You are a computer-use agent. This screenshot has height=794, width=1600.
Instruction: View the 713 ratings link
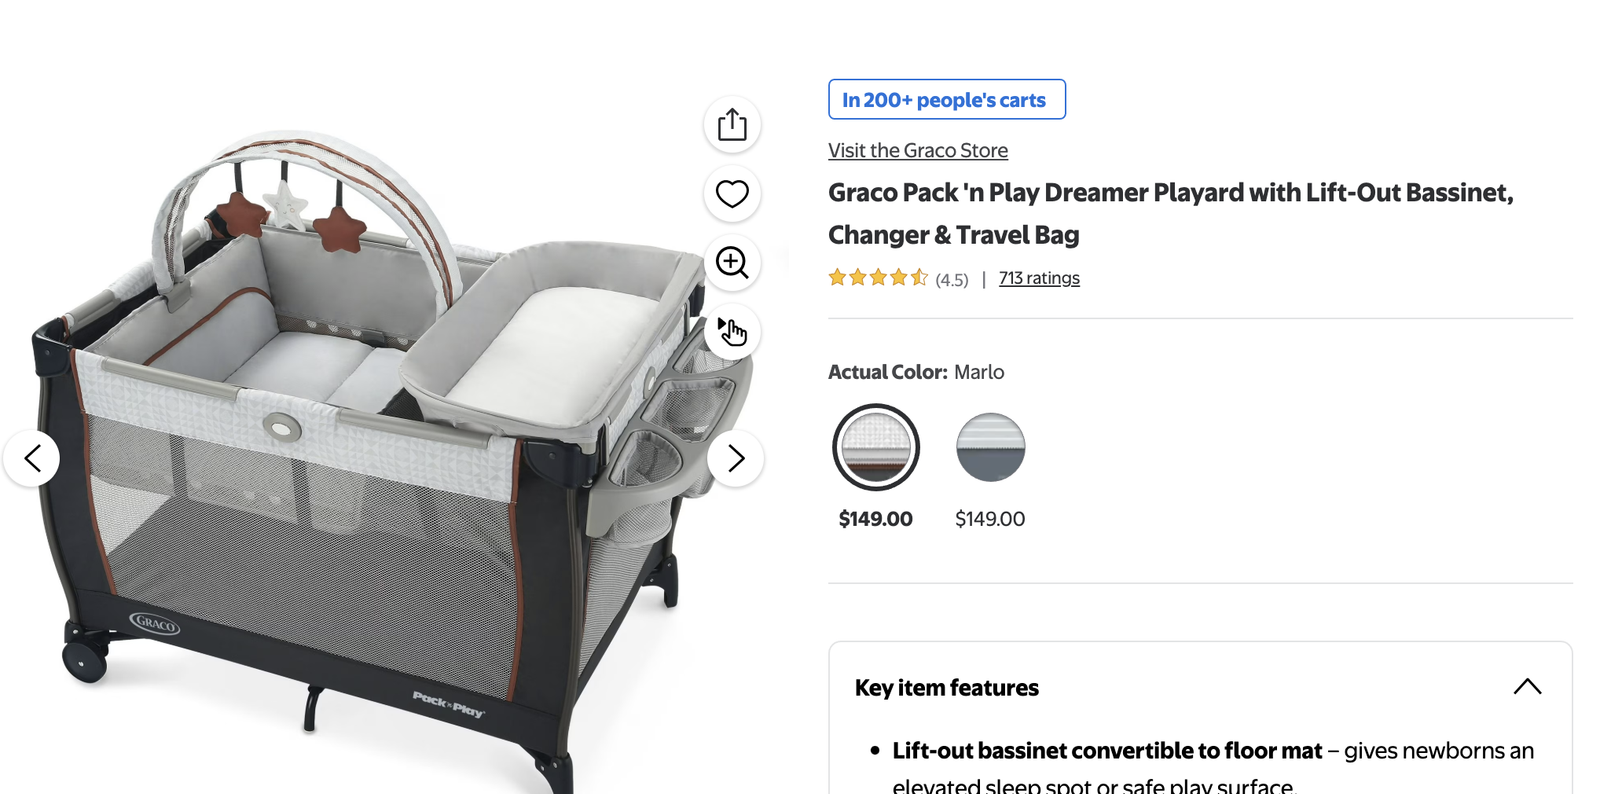coord(1039,278)
